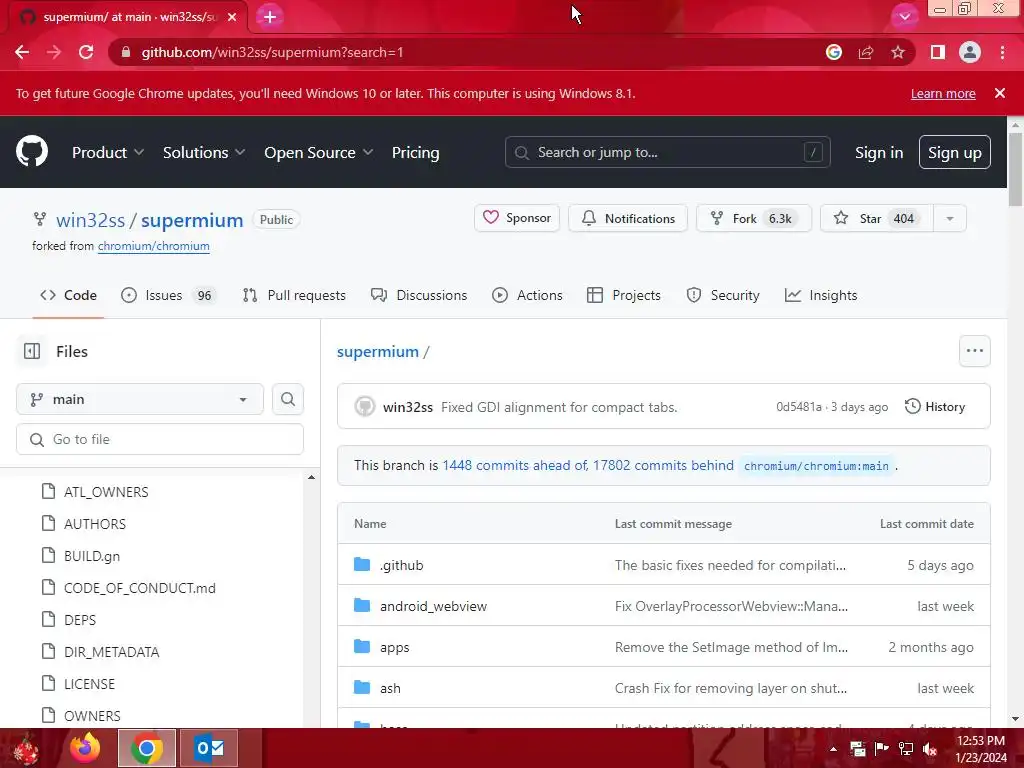Open the Pricing page

pos(415,152)
